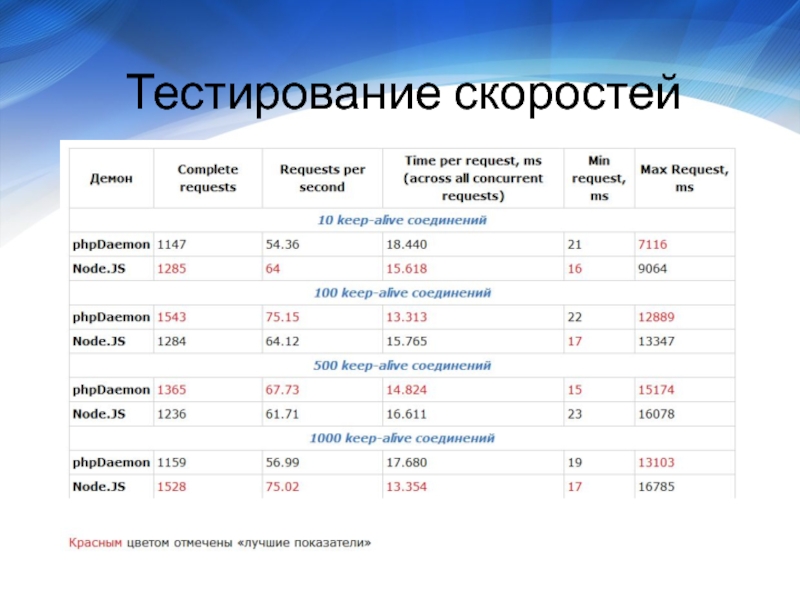Select Node.JS in the 1528 row
Screen dimensions: 800x600
point(99,487)
